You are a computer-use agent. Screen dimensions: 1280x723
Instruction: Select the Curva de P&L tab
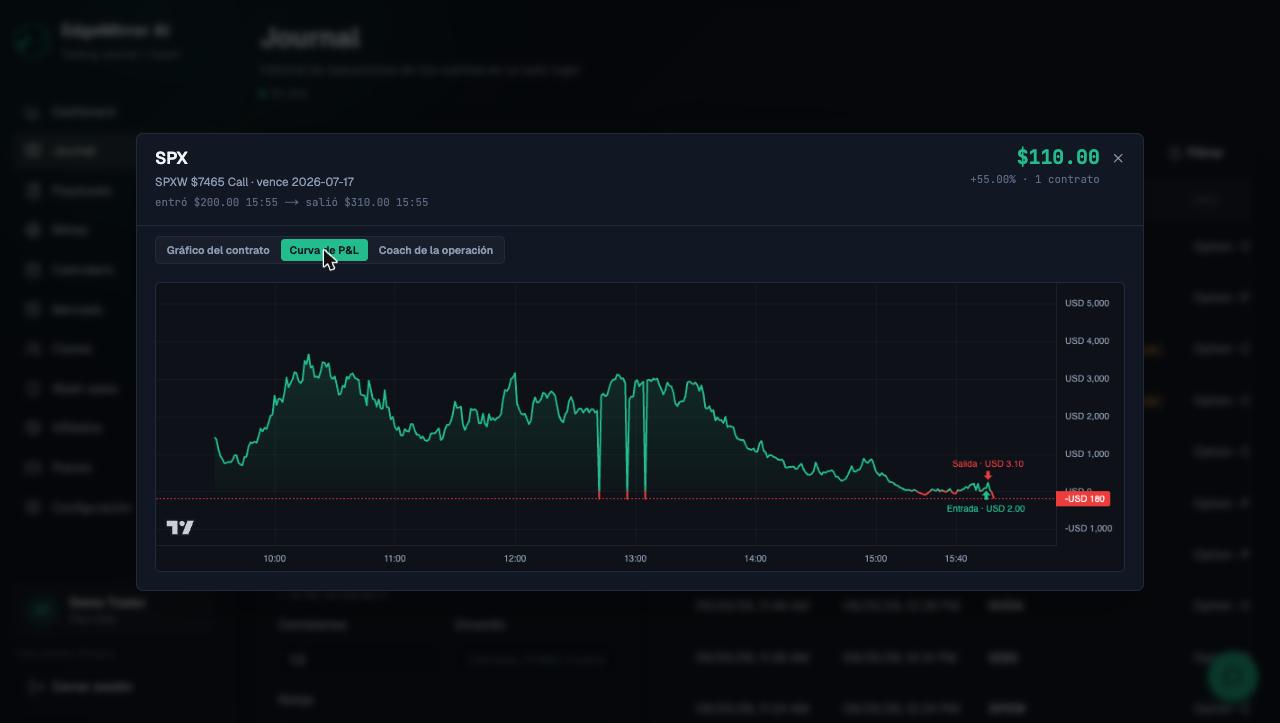324,250
